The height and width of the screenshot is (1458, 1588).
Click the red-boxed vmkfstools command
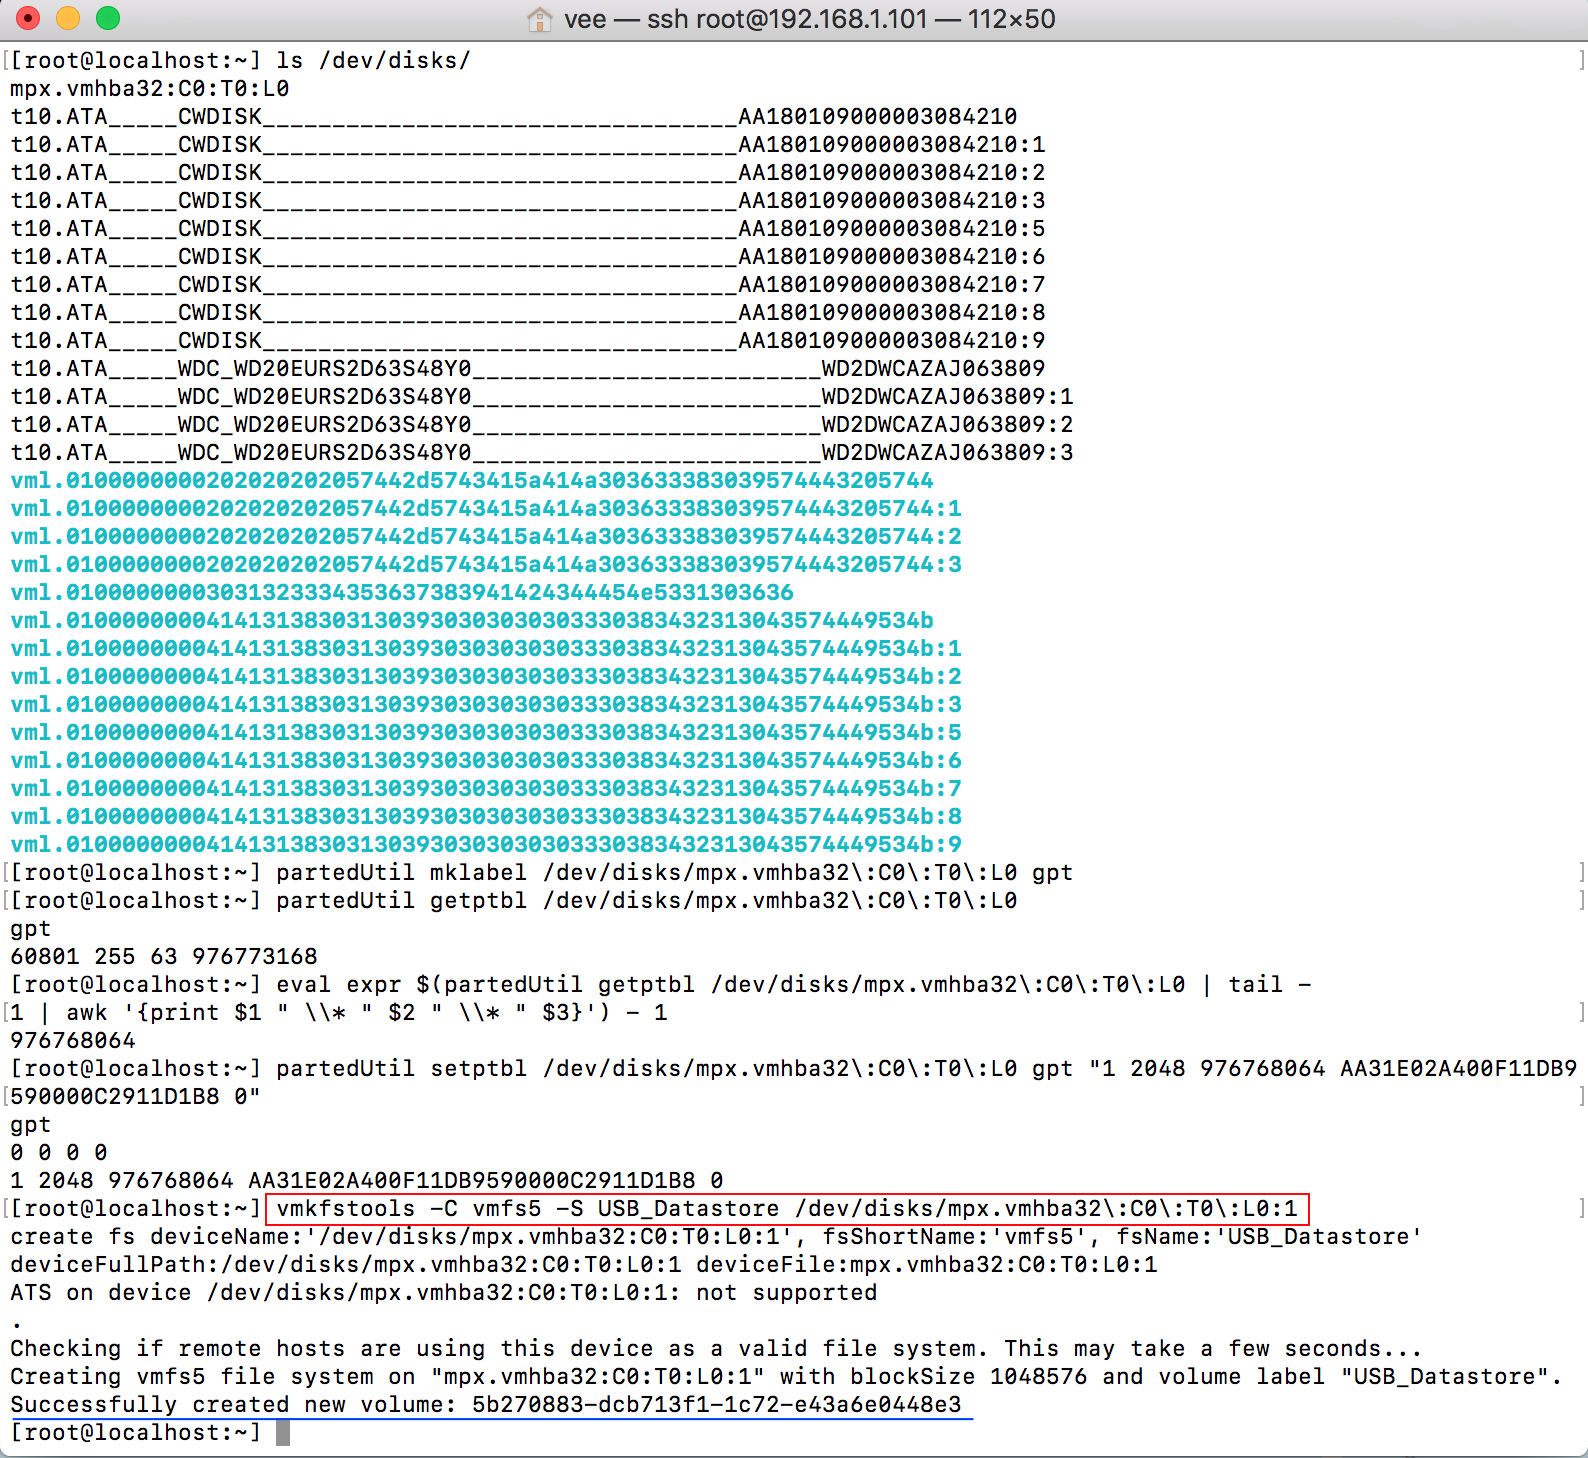point(786,1209)
